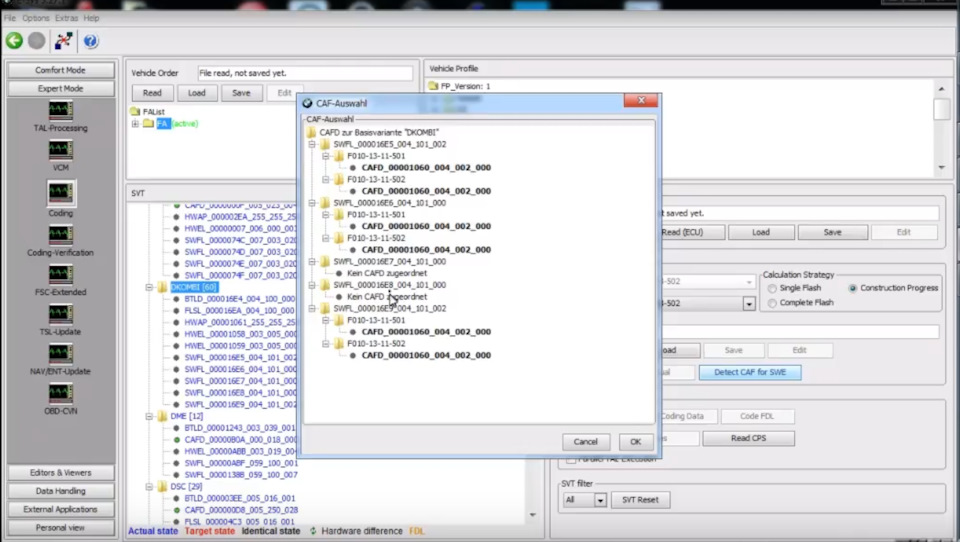Screen dimensions: 960x542
Task: Collapse DKOMBI [60] tree node
Action: (x=149, y=287)
